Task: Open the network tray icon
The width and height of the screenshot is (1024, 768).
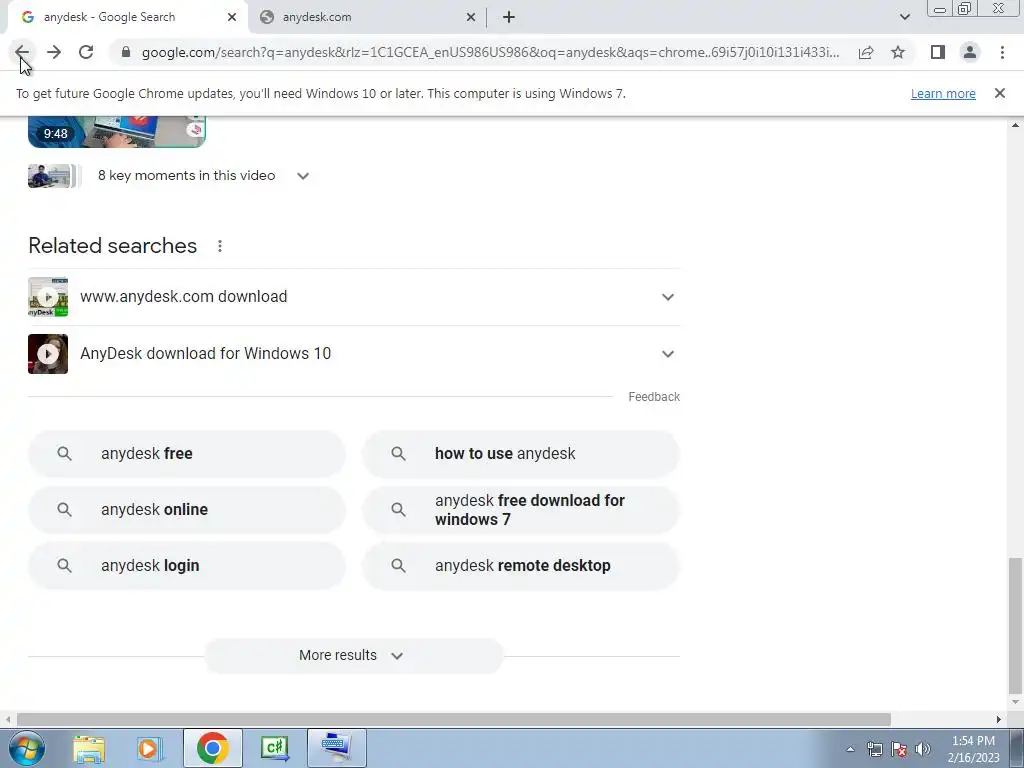Action: point(874,749)
